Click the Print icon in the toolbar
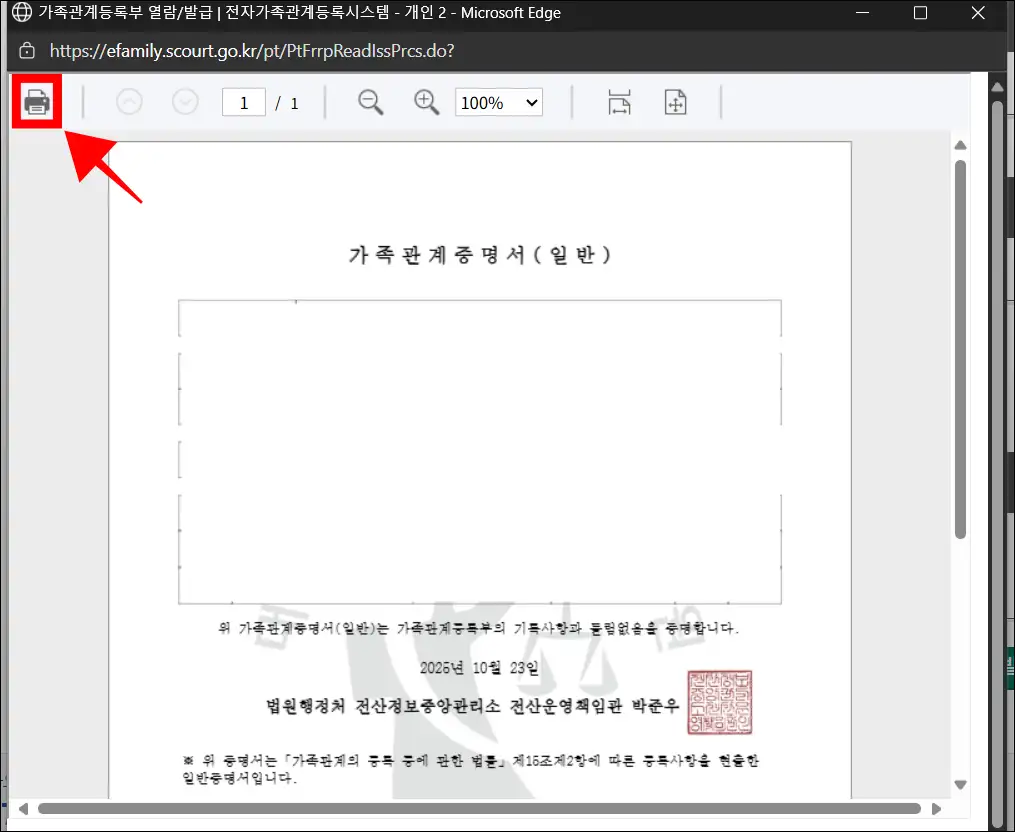Image resolution: width=1015 pixels, height=832 pixels. click(x=36, y=101)
